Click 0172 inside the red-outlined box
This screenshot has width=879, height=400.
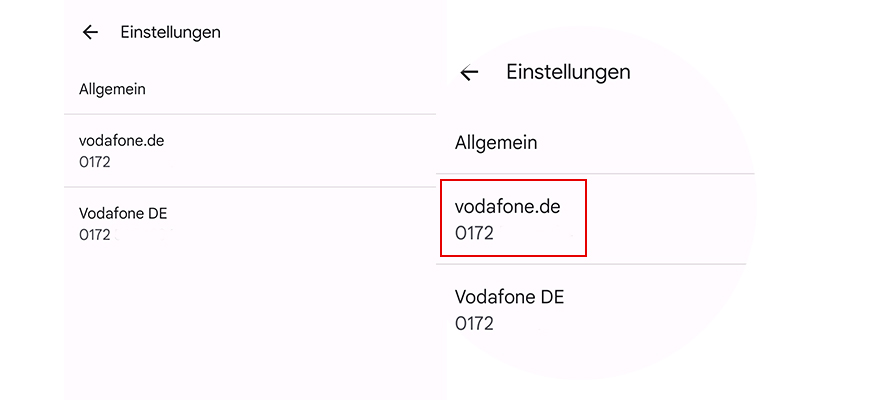[474, 234]
